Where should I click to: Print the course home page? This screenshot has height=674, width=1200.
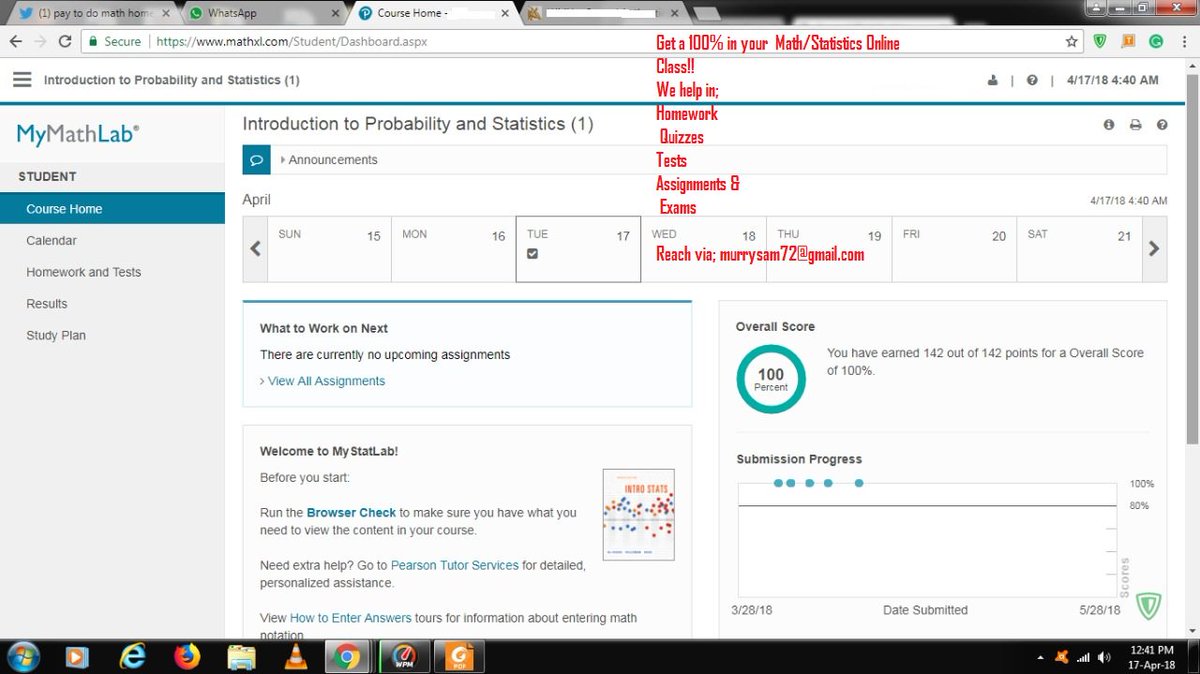(1135, 125)
